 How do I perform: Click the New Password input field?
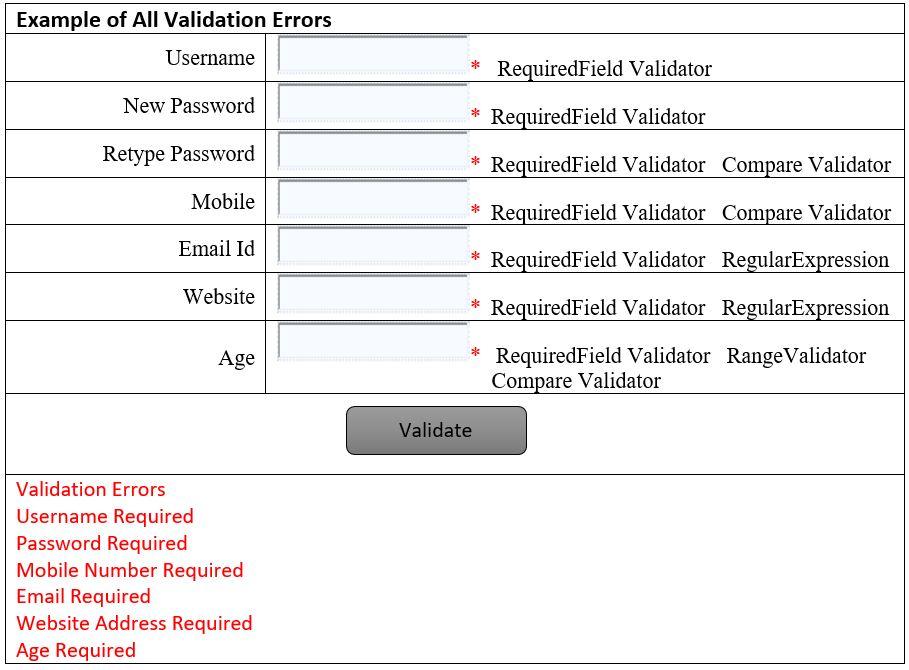click(x=372, y=103)
